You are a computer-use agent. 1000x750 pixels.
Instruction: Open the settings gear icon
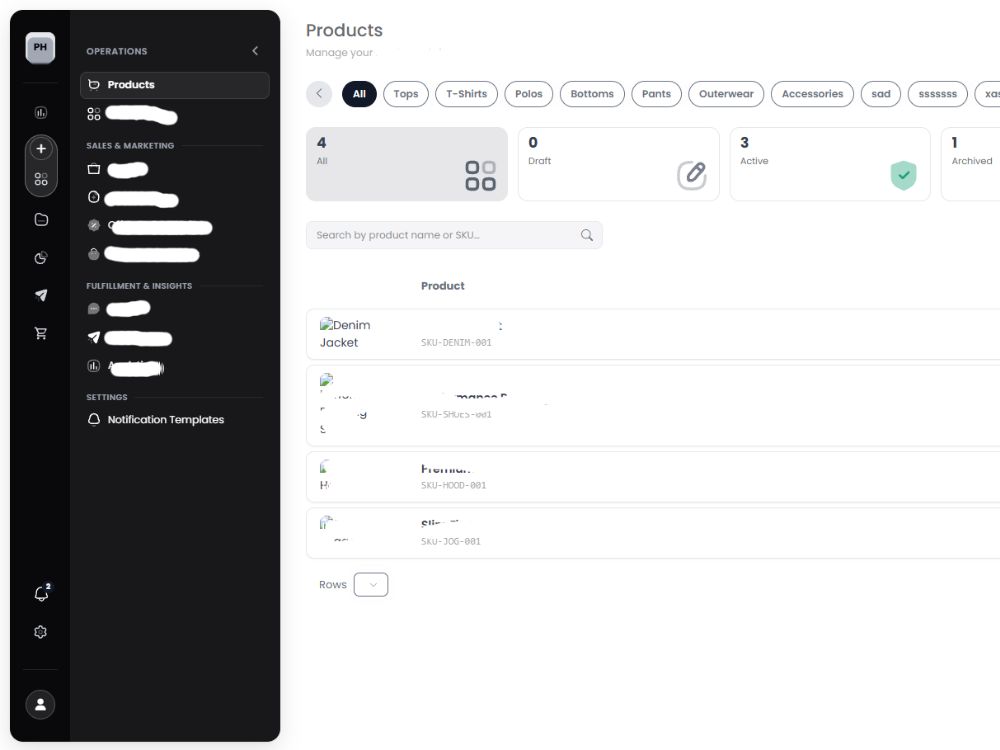pos(40,632)
